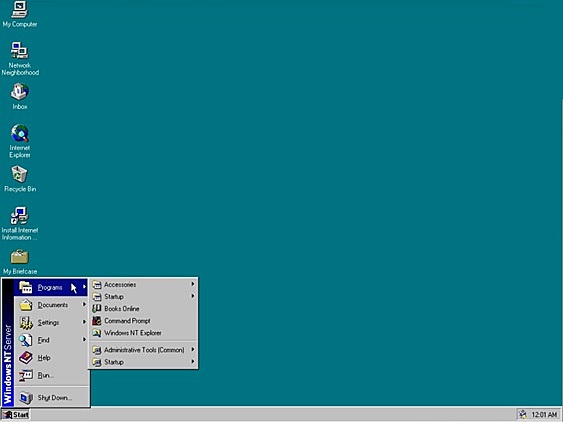Open Programs in the Start menu
The height and width of the screenshot is (422, 563).
(51, 287)
